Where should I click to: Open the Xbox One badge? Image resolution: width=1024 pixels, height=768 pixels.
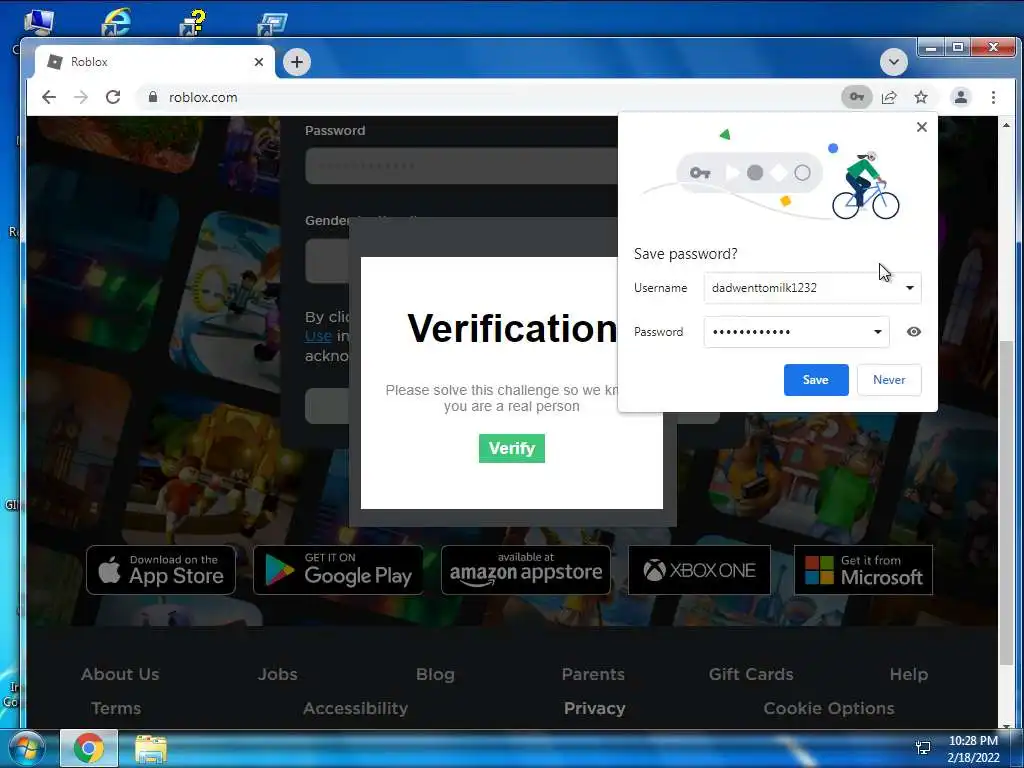pyautogui.click(x=699, y=570)
